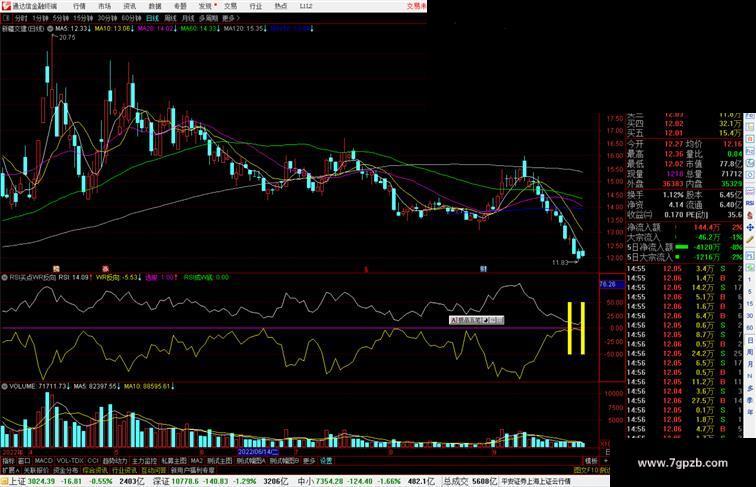Open the 窗口 tab at bottom

[24, 461]
